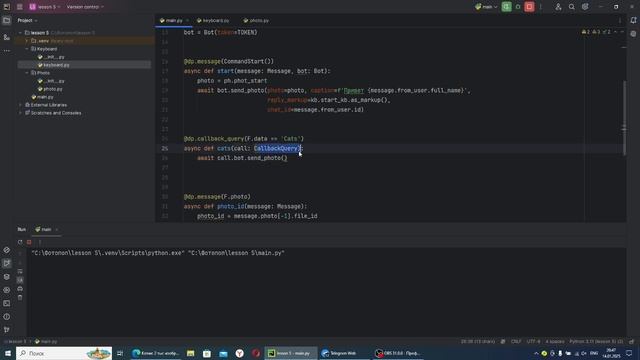
Task: Open editor tabs more options menu
Action: [x=620, y=20]
